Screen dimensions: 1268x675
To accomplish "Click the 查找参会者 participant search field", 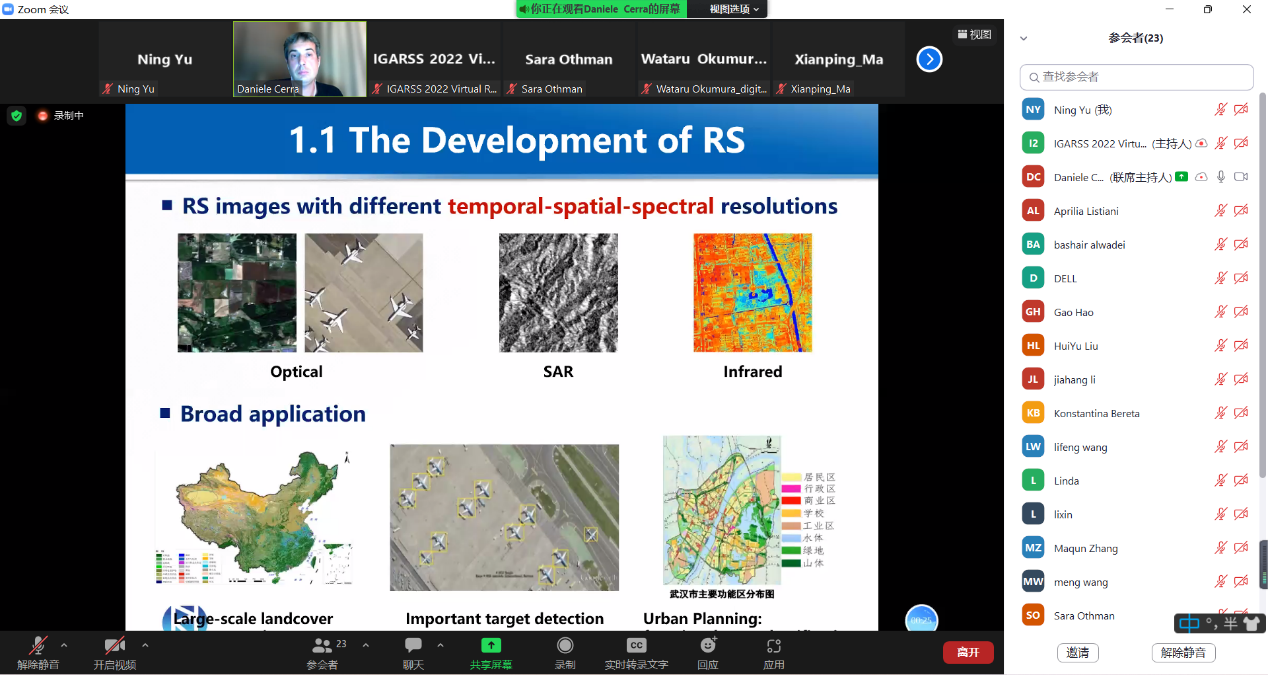I will [1137, 77].
